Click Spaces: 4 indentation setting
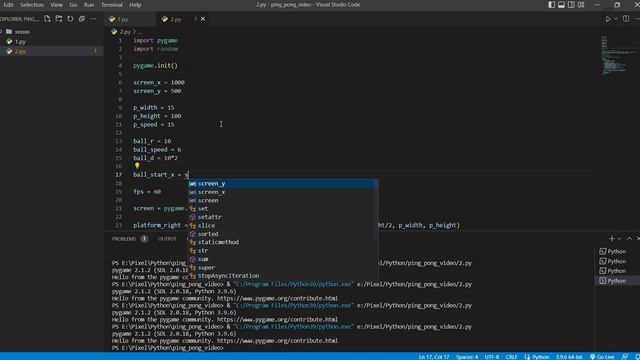This screenshot has width=640, height=360. pyautogui.click(x=467, y=357)
